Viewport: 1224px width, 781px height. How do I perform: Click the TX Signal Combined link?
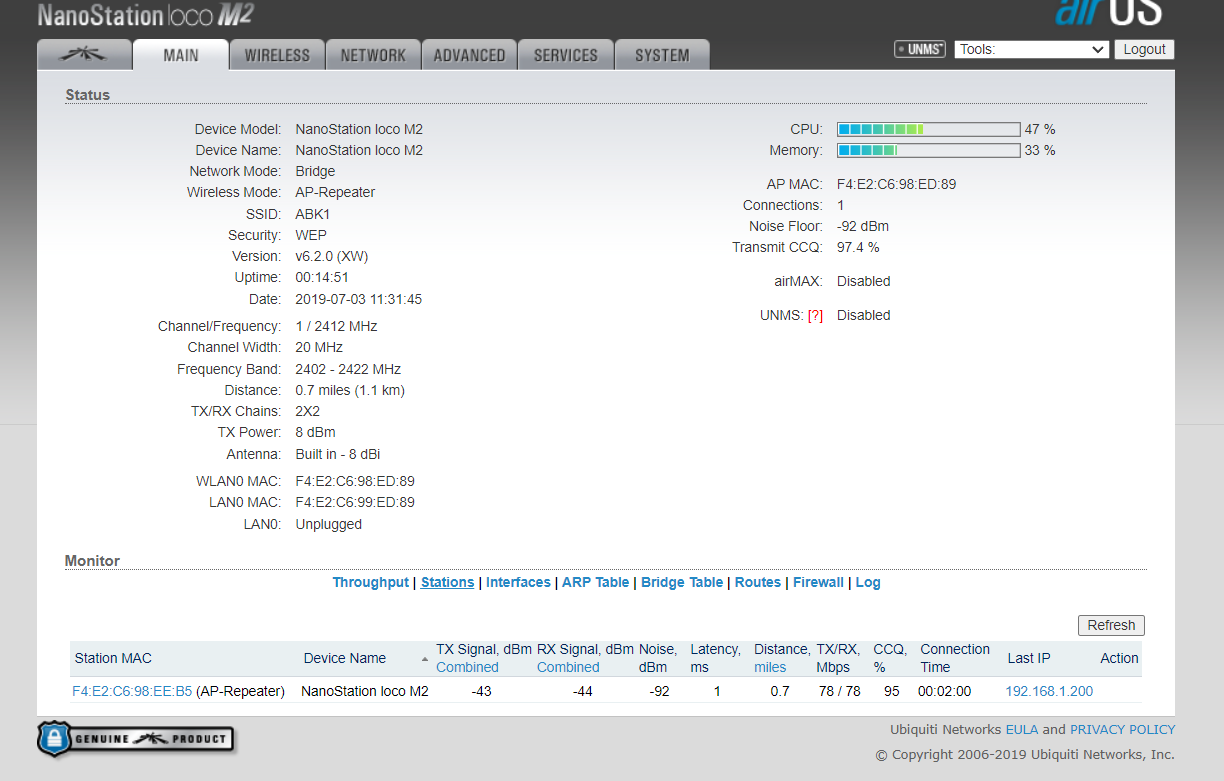click(x=467, y=667)
